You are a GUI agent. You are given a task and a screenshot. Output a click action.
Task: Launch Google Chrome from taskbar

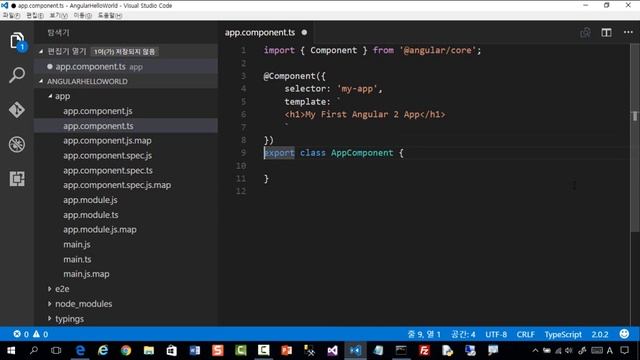pyautogui.click(x=126, y=351)
